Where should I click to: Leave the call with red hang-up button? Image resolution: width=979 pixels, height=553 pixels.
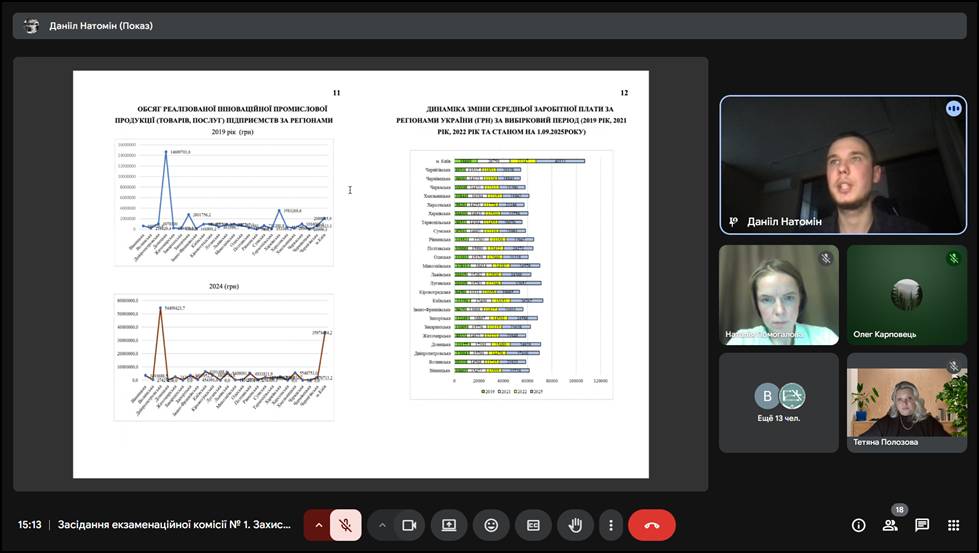[x=652, y=525]
